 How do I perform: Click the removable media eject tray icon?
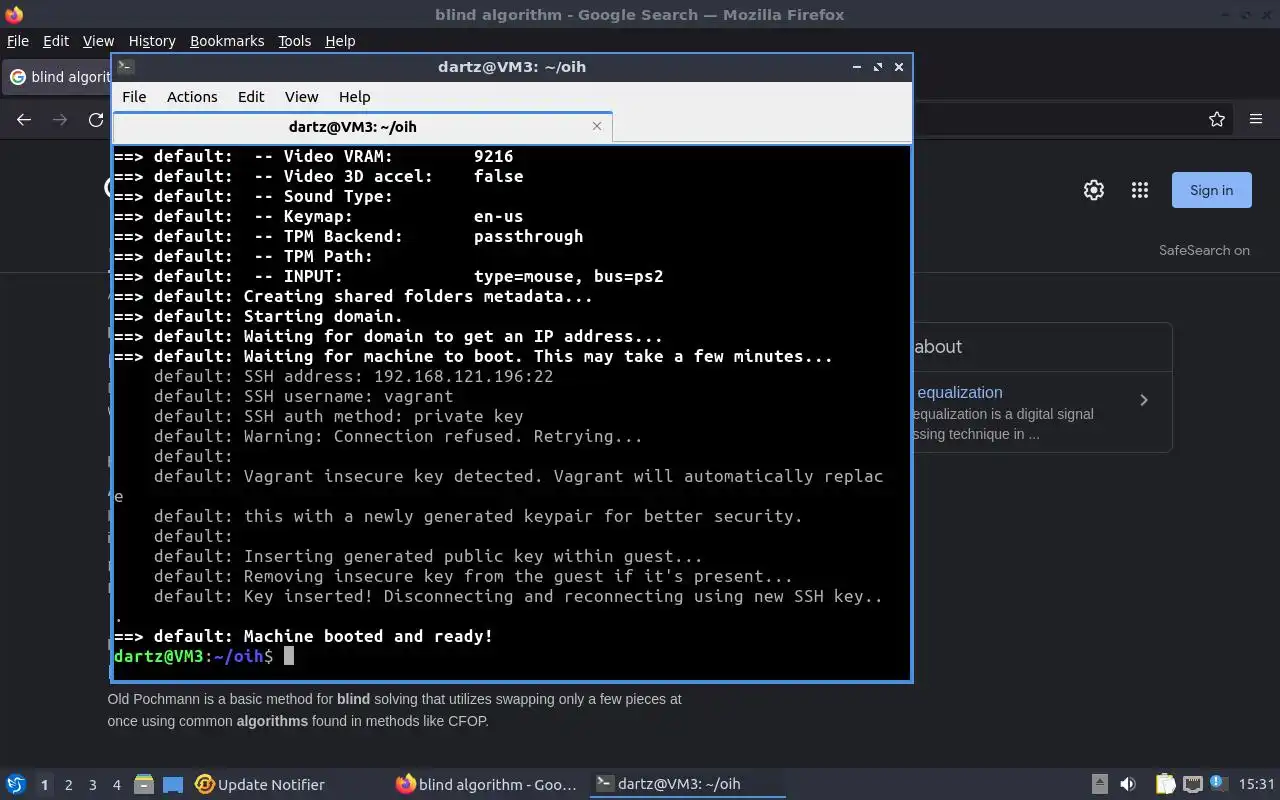click(x=1099, y=784)
